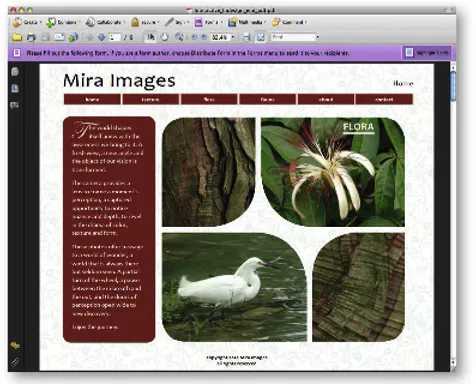
Task: Click the zoom in button
Action: click(204, 37)
